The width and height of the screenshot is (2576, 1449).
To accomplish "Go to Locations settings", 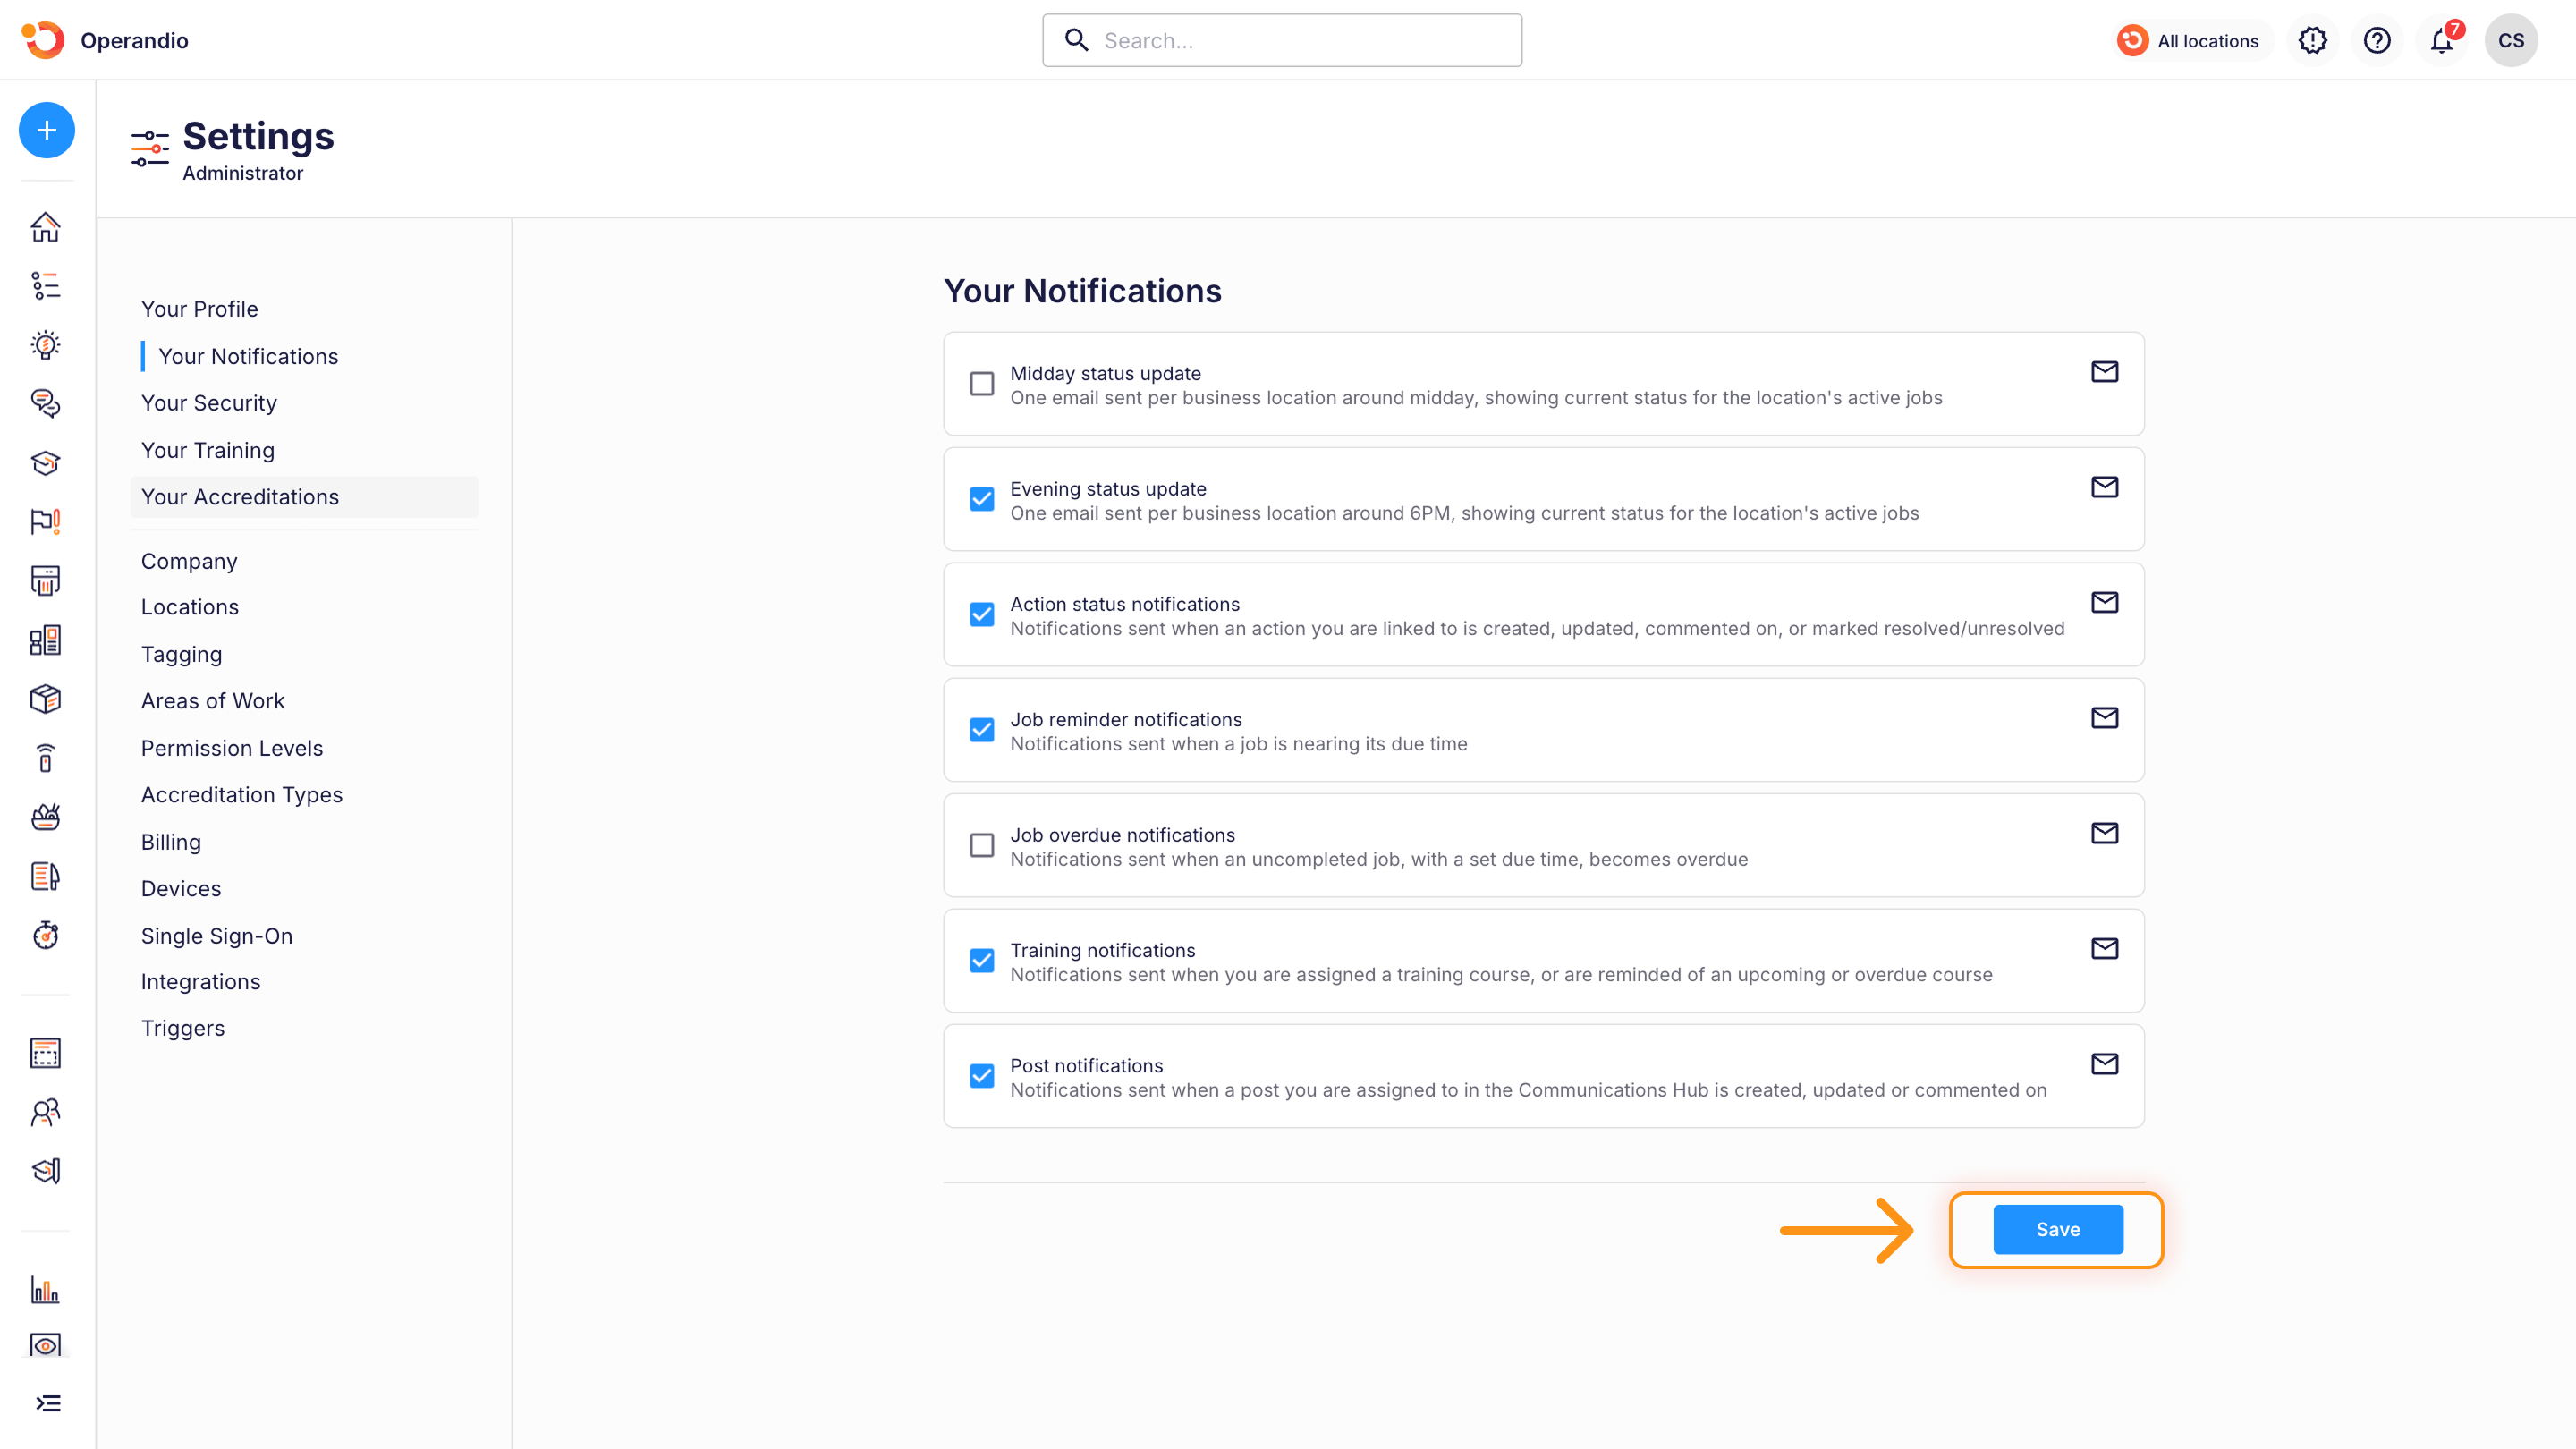I will coord(190,607).
